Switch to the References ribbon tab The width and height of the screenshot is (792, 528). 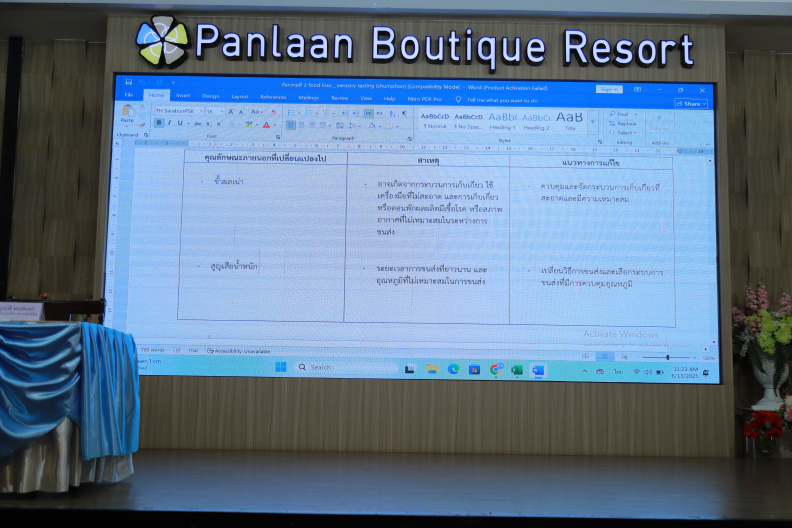(x=273, y=97)
